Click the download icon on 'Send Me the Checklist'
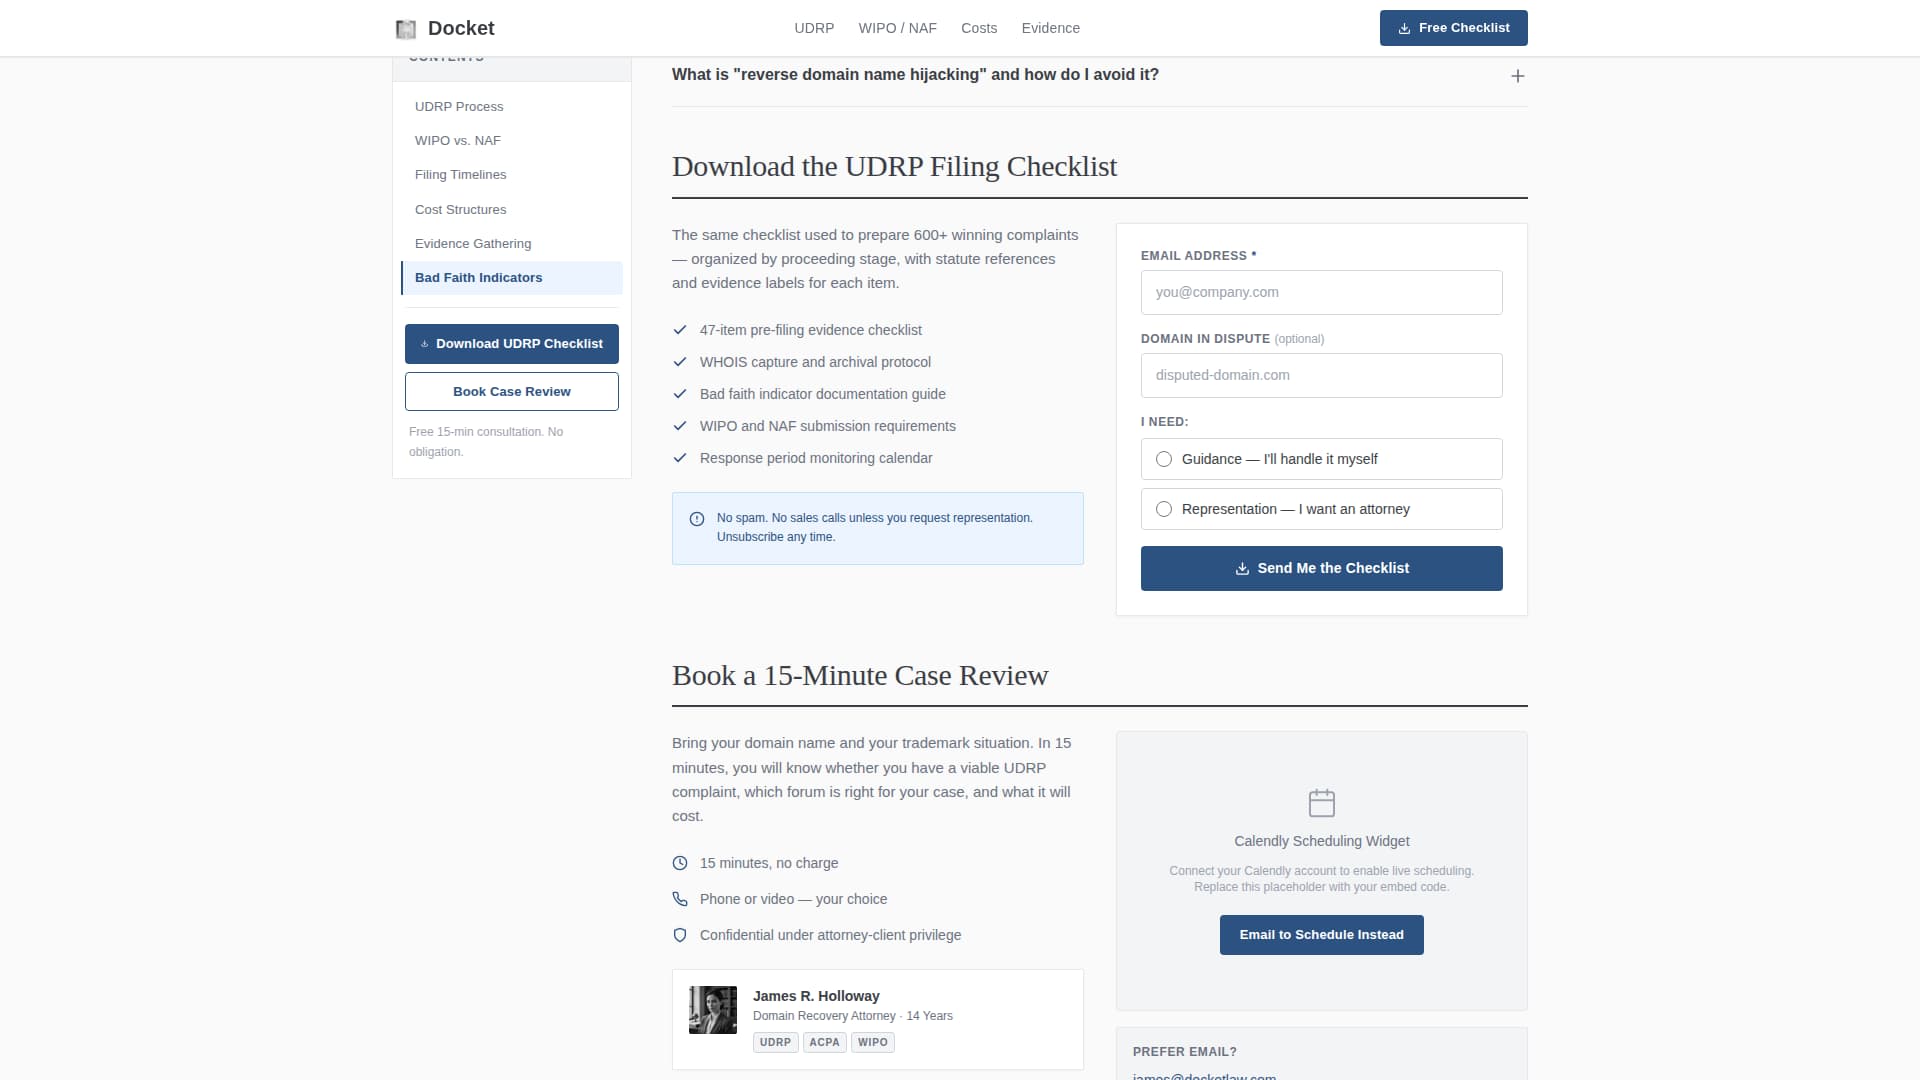This screenshot has height=1080, width=1920. tap(1242, 568)
